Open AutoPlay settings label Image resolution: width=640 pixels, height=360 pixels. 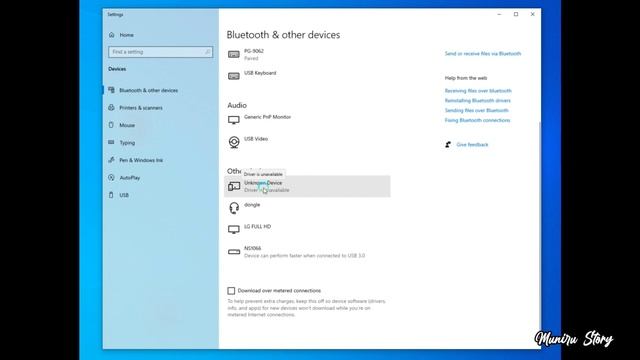pyautogui.click(x=130, y=178)
